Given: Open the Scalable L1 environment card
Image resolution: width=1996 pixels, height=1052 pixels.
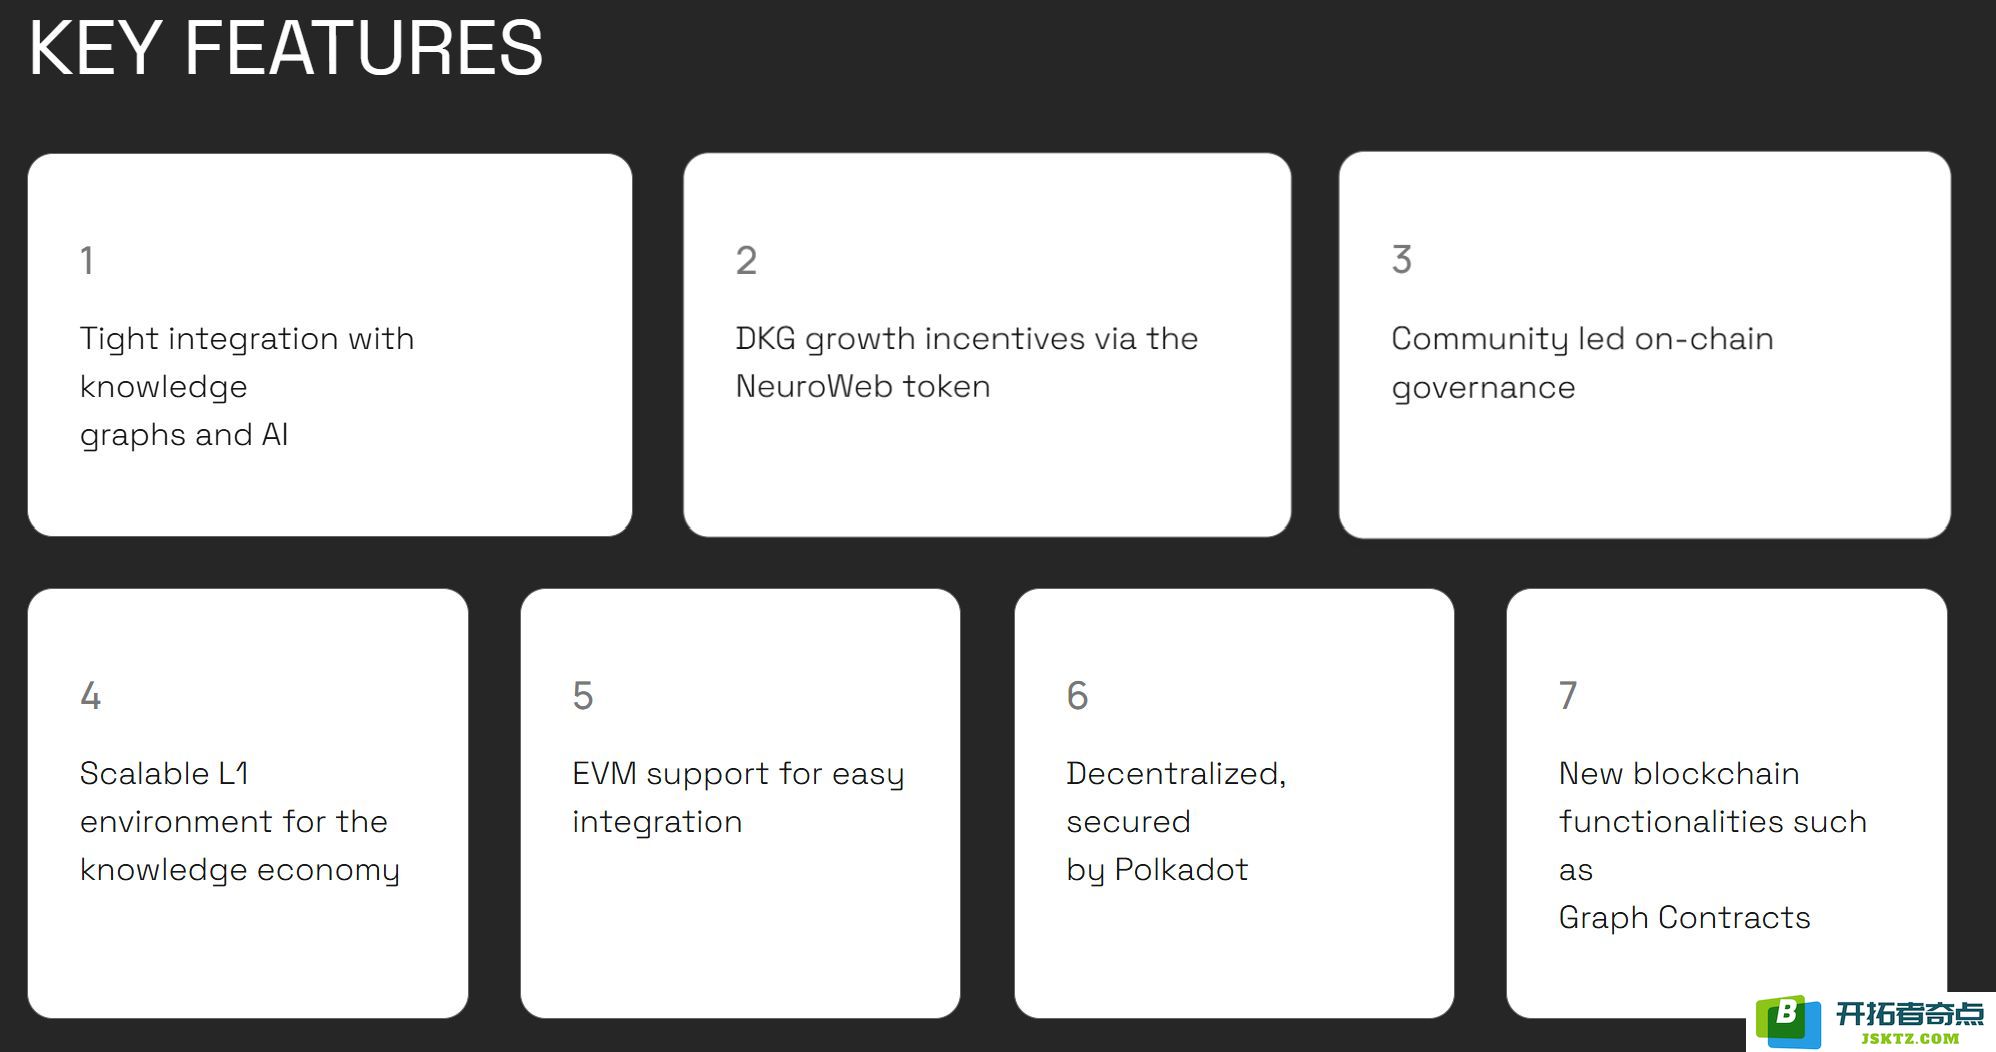Looking at the screenshot, I should pos(248,803).
